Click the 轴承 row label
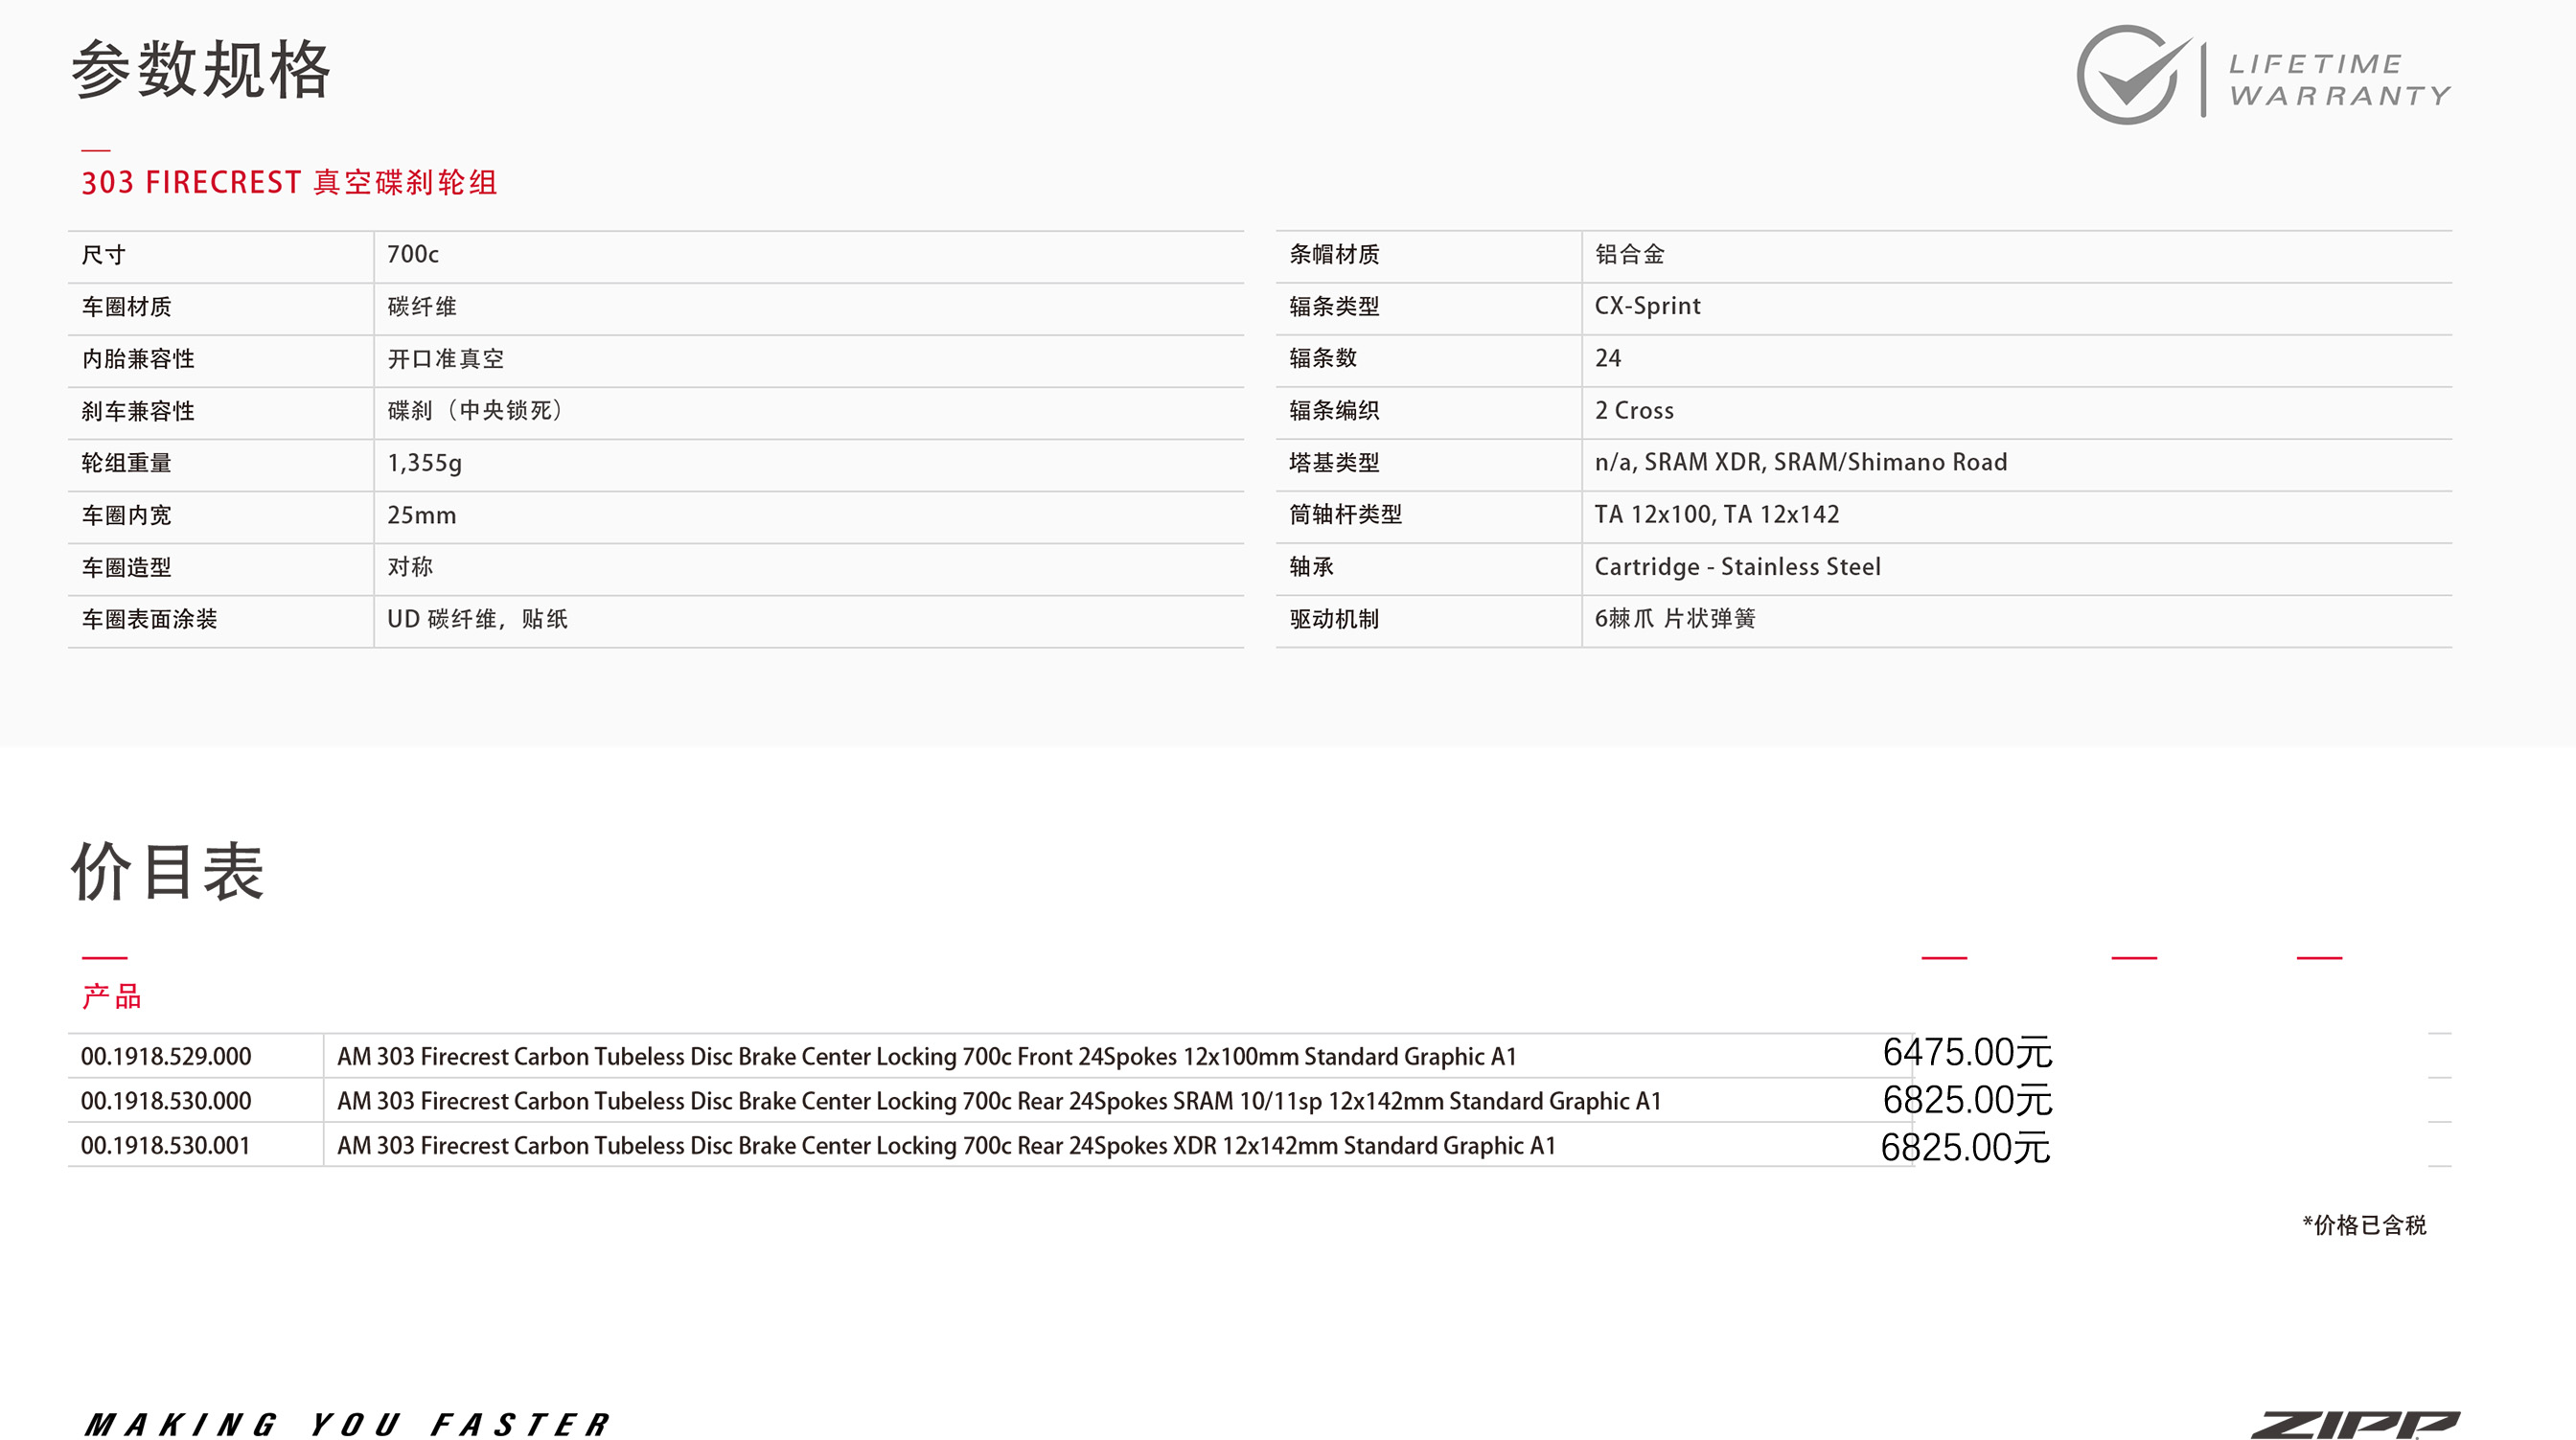The image size is (2576, 1440). click(1311, 567)
